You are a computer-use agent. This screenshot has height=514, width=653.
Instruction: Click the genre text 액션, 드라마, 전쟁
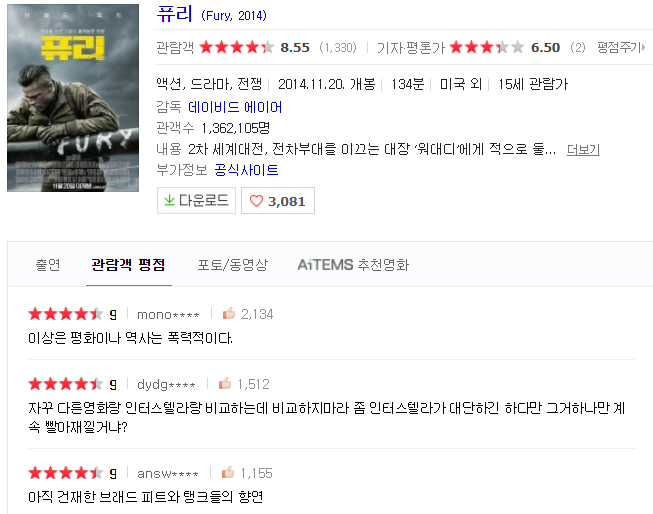(x=209, y=84)
